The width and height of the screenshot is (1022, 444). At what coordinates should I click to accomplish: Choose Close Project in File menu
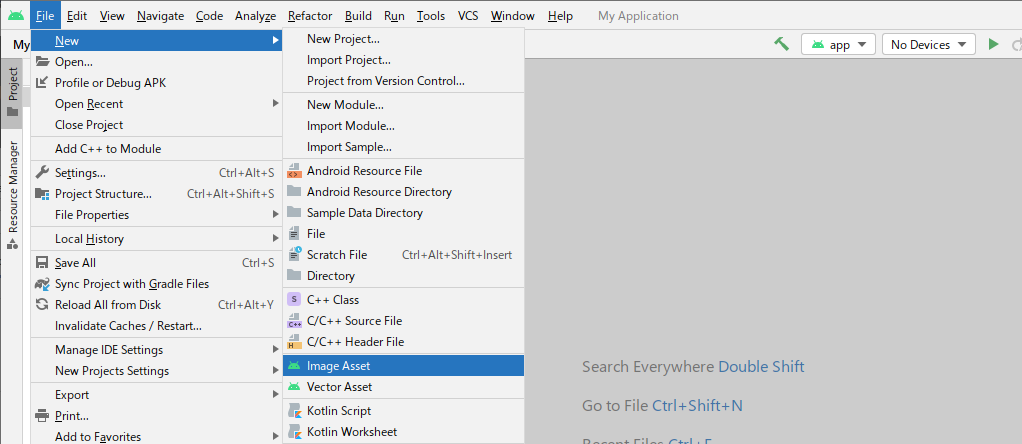coord(156,125)
